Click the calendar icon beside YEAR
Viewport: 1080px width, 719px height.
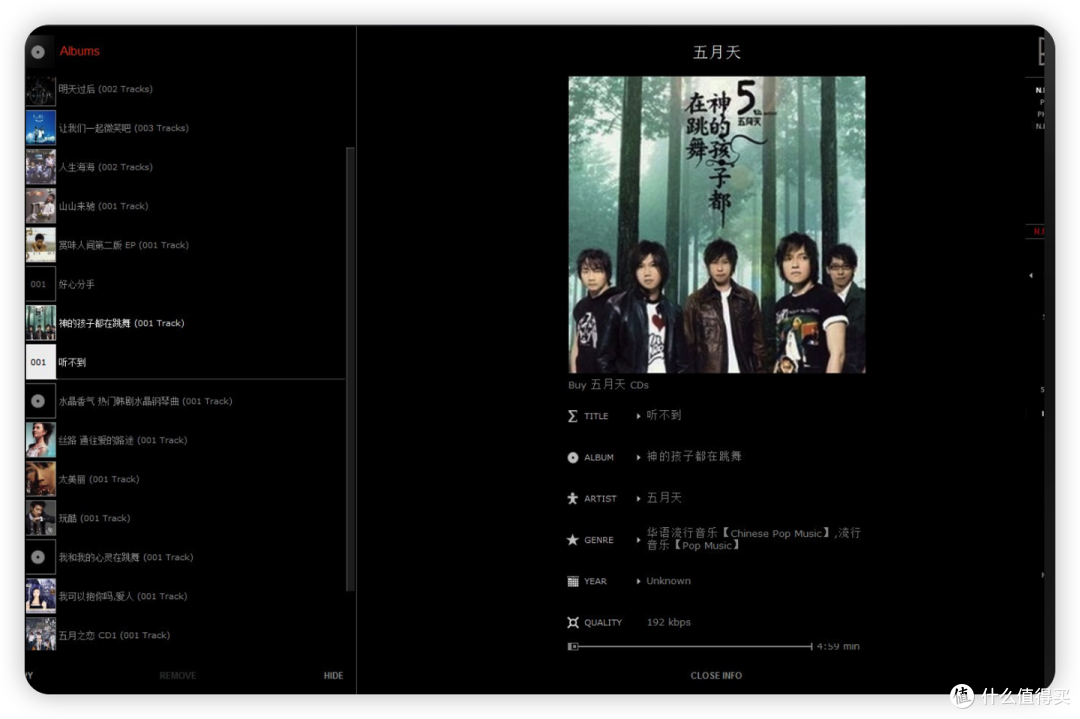click(x=572, y=581)
